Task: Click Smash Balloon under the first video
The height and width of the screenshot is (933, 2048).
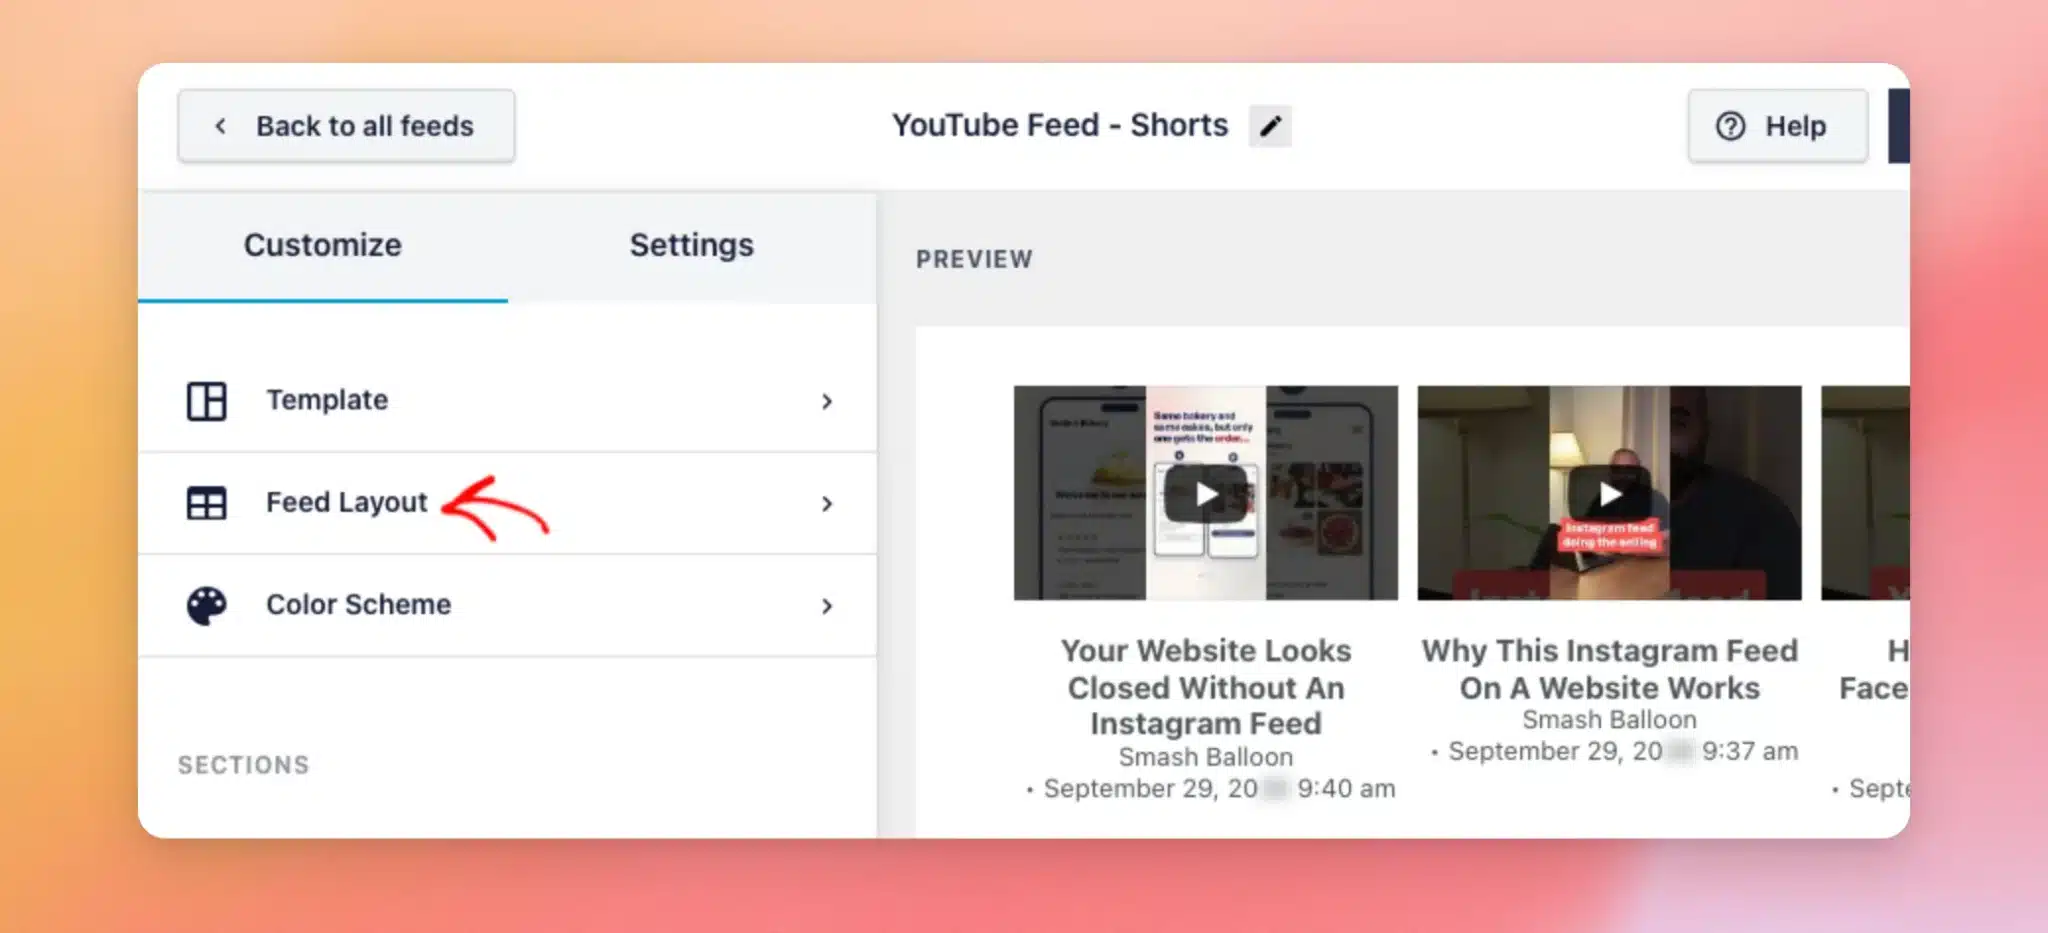Action: pyautogui.click(x=1206, y=757)
